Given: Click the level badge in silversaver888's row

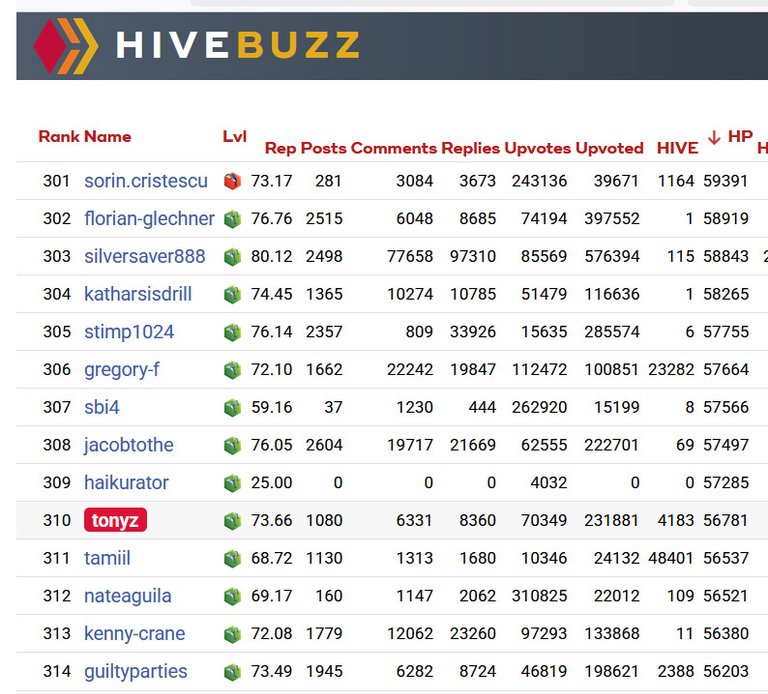Looking at the screenshot, I should pos(232,257).
